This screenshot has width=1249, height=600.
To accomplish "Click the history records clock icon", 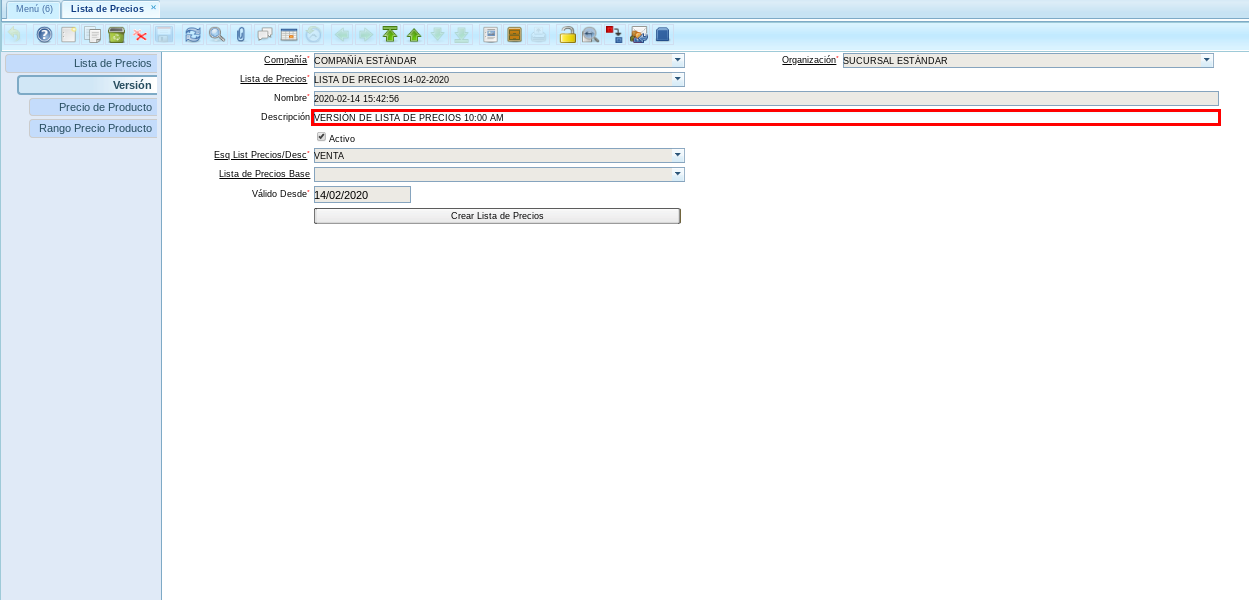I will point(313,34).
